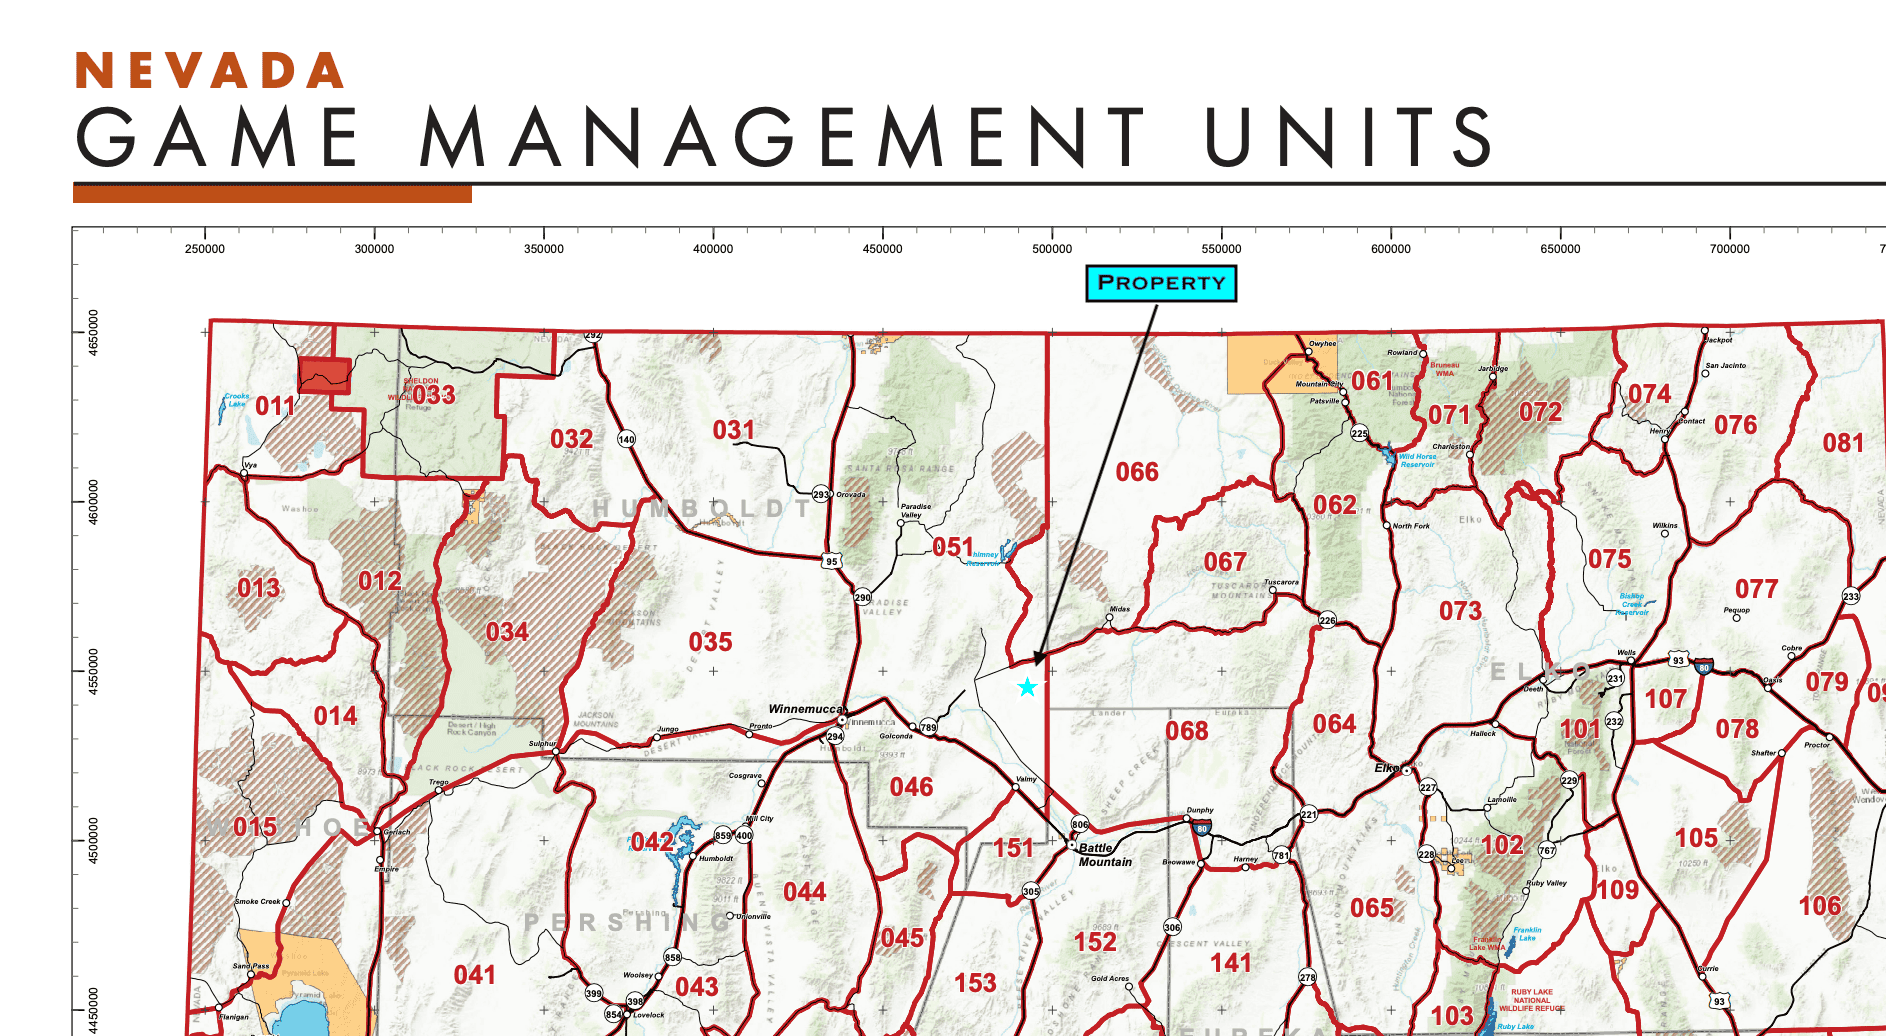The height and width of the screenshot is (1036, 1886).
Task: Select the Battle Mountain city label
Action: pos(1105,855)
